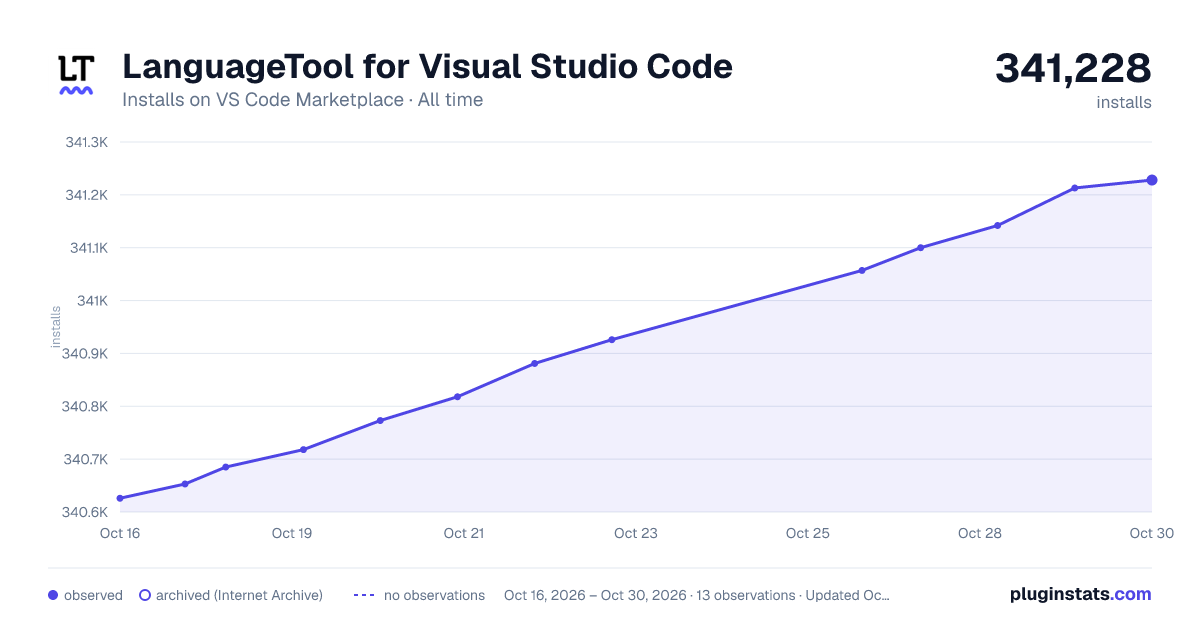The image size is (1200, 630).
Task: Click the archived legend hollow circle
Action: [145, 595]
